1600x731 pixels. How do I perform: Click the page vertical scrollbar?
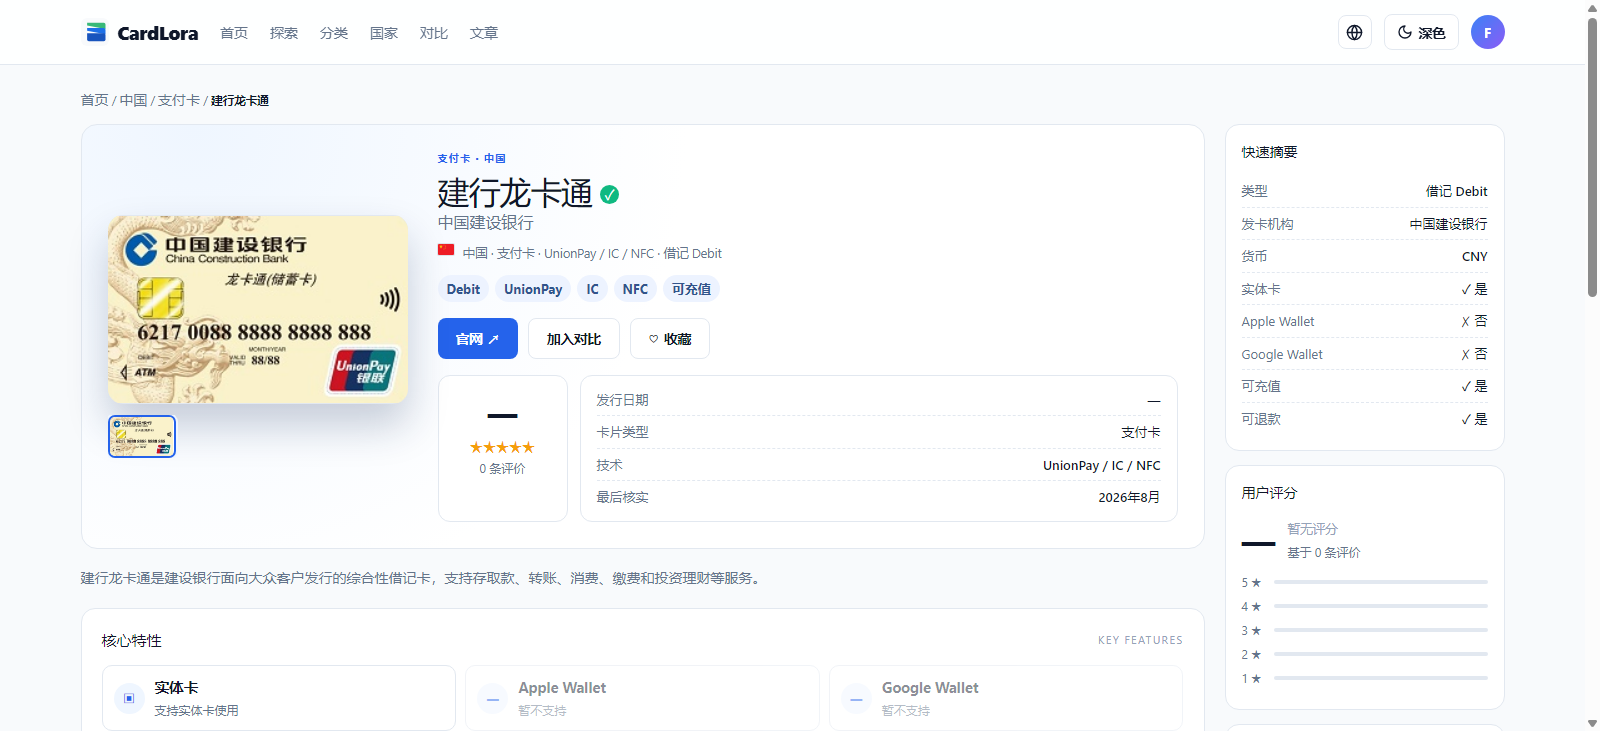[x=1592, y=157]
